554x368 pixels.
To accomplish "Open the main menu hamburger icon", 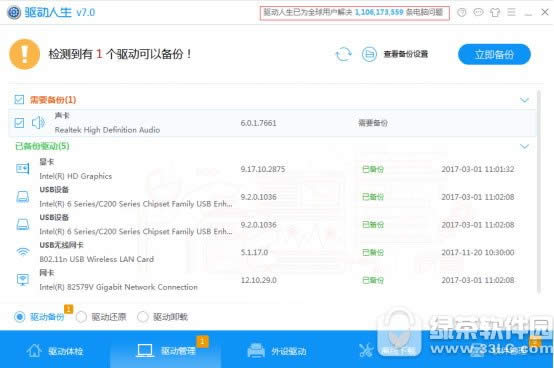I will click(511, 12).
